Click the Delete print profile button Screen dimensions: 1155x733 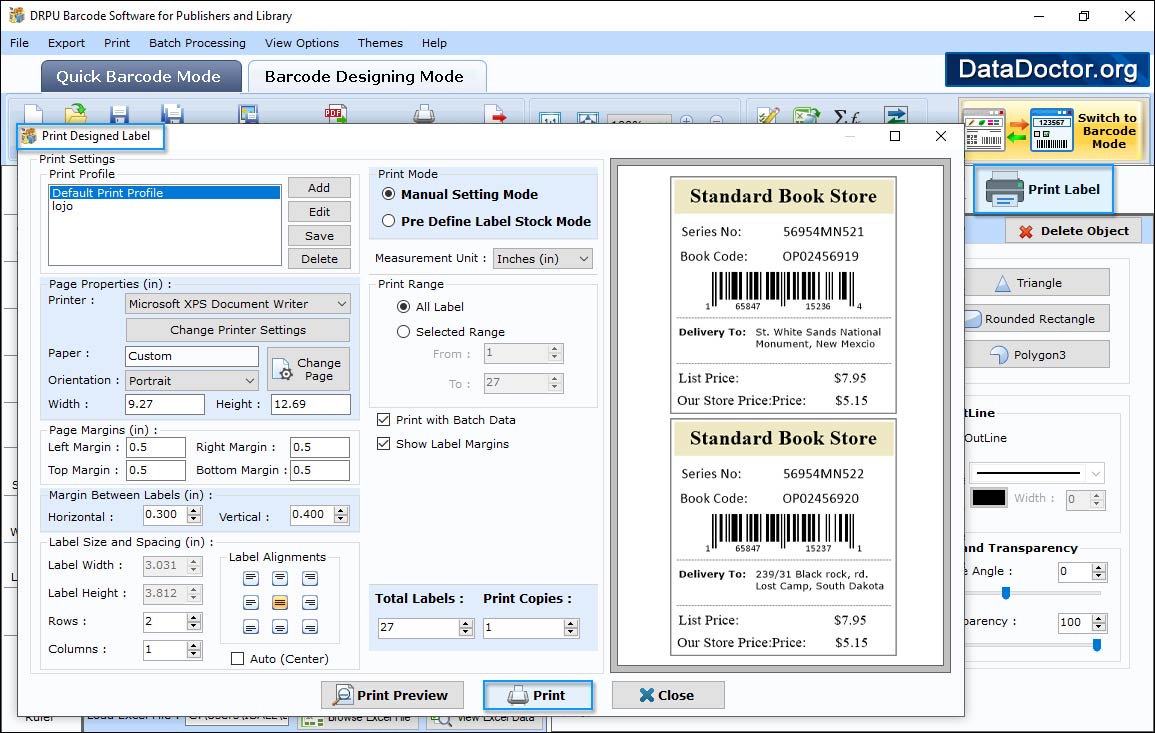[x=319, y=259]
